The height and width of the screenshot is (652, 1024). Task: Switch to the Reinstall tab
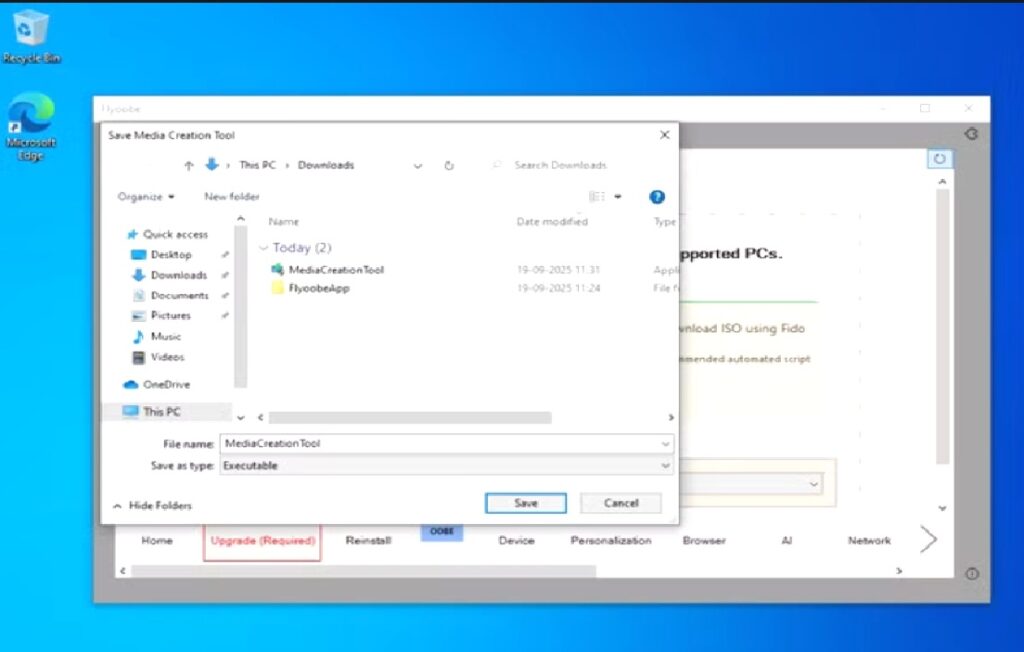(x=368, y=540)
